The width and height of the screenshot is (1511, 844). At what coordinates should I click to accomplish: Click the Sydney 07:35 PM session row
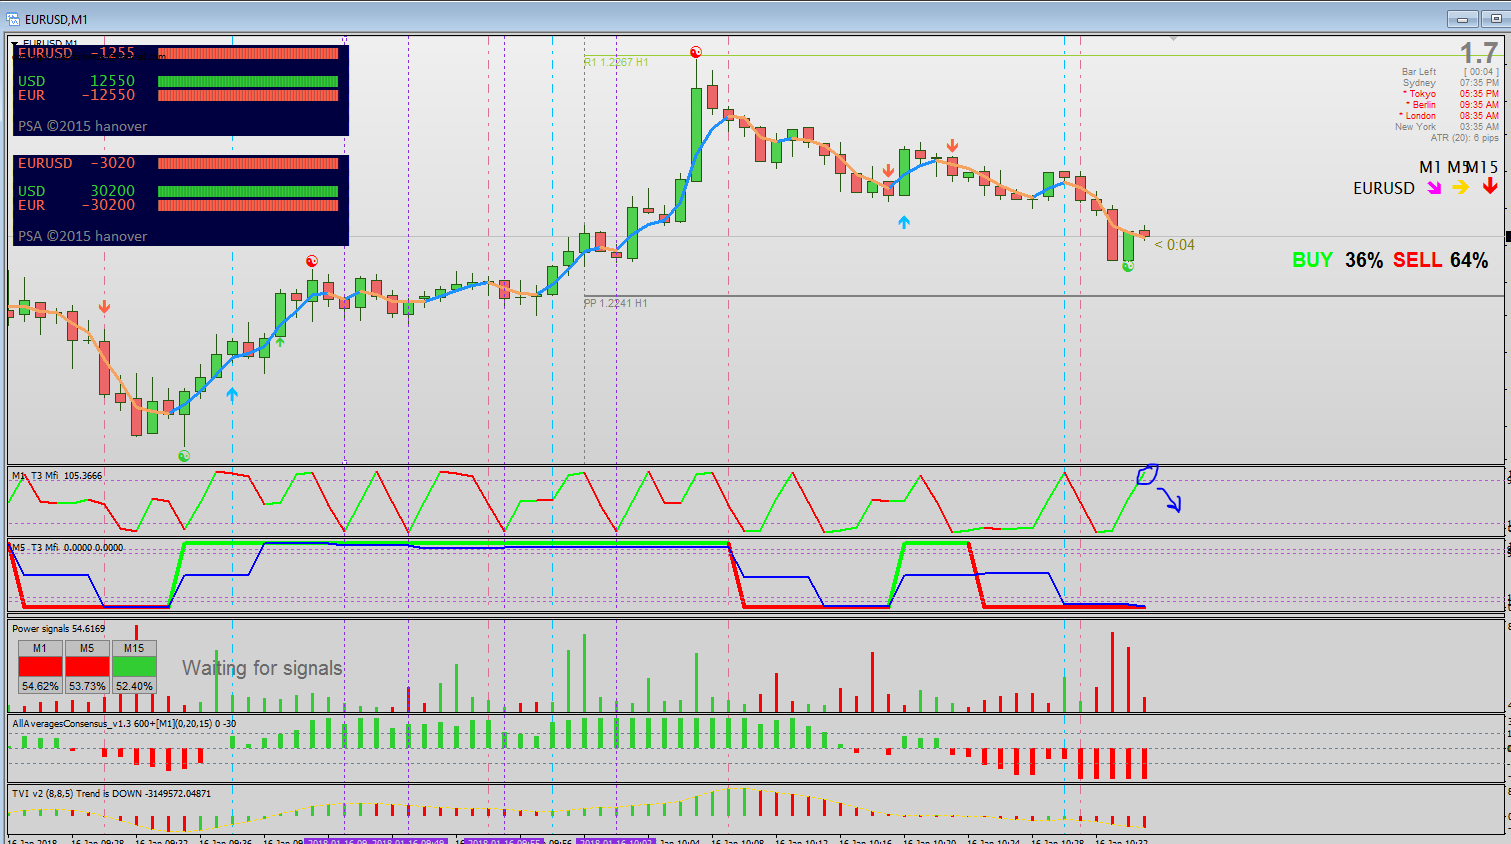coord(1450,83)
